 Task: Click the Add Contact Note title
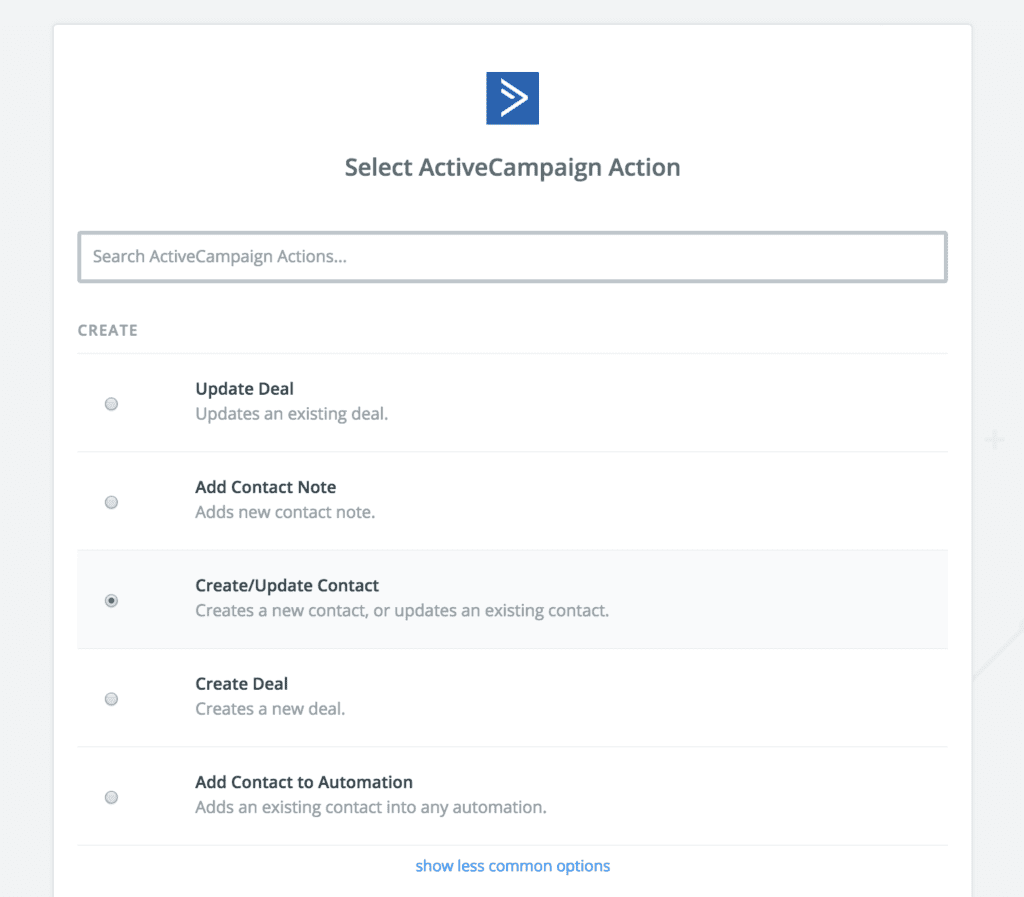[266, 487]
